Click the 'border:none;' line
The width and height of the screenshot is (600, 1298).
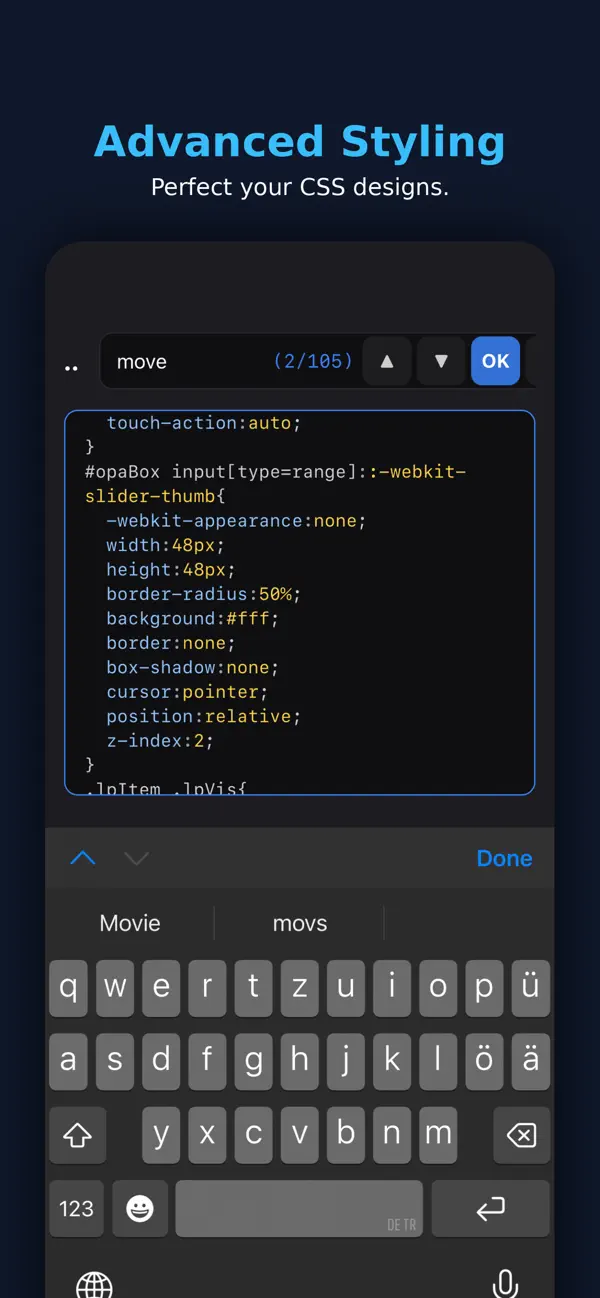(170, 643)
